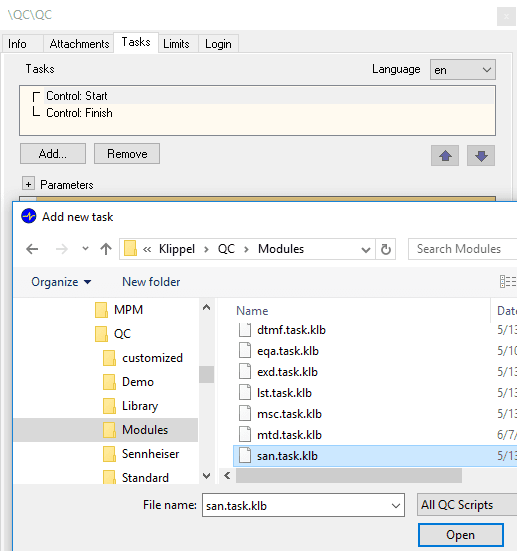Open the Language dropdown
Image resolution: width=517 pixels, height=551 pixels.
(463, 70)
